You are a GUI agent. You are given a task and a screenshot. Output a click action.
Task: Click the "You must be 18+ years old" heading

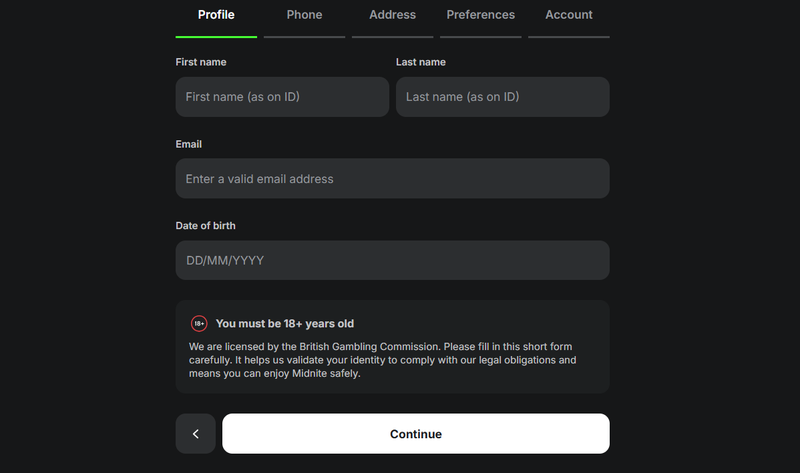(x=285, y=324)
